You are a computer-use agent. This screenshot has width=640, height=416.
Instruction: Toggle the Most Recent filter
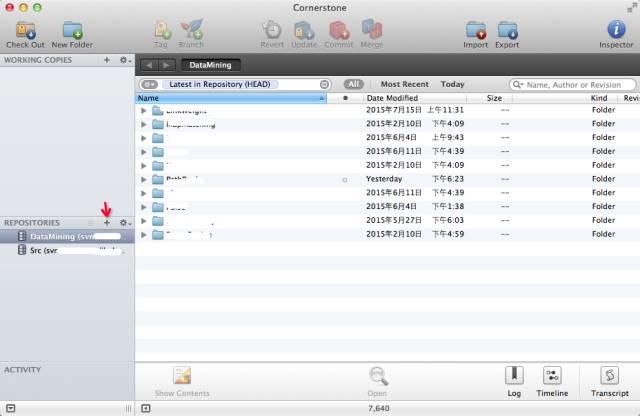(404, 84)
